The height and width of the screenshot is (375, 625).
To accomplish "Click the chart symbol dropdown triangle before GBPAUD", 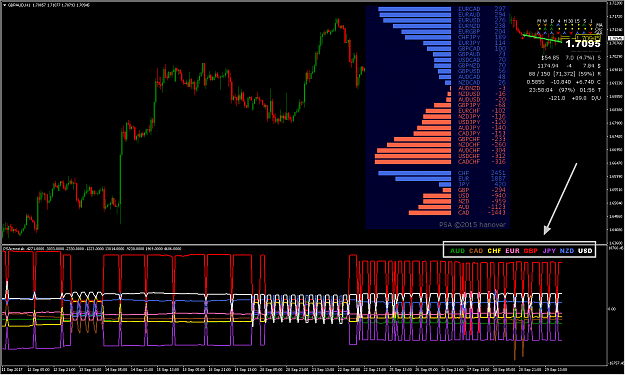I will coord(4,5).
